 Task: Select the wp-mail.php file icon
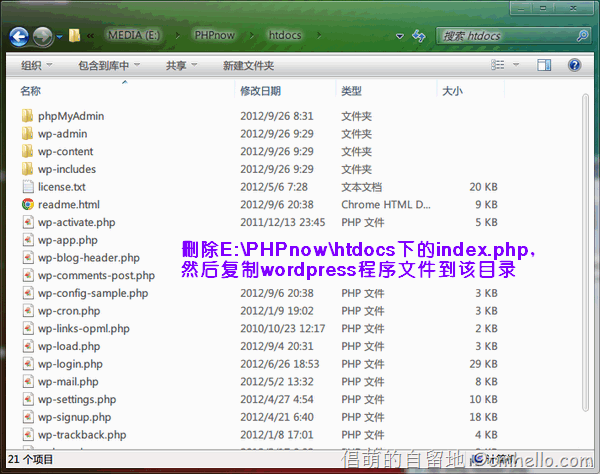28,381
